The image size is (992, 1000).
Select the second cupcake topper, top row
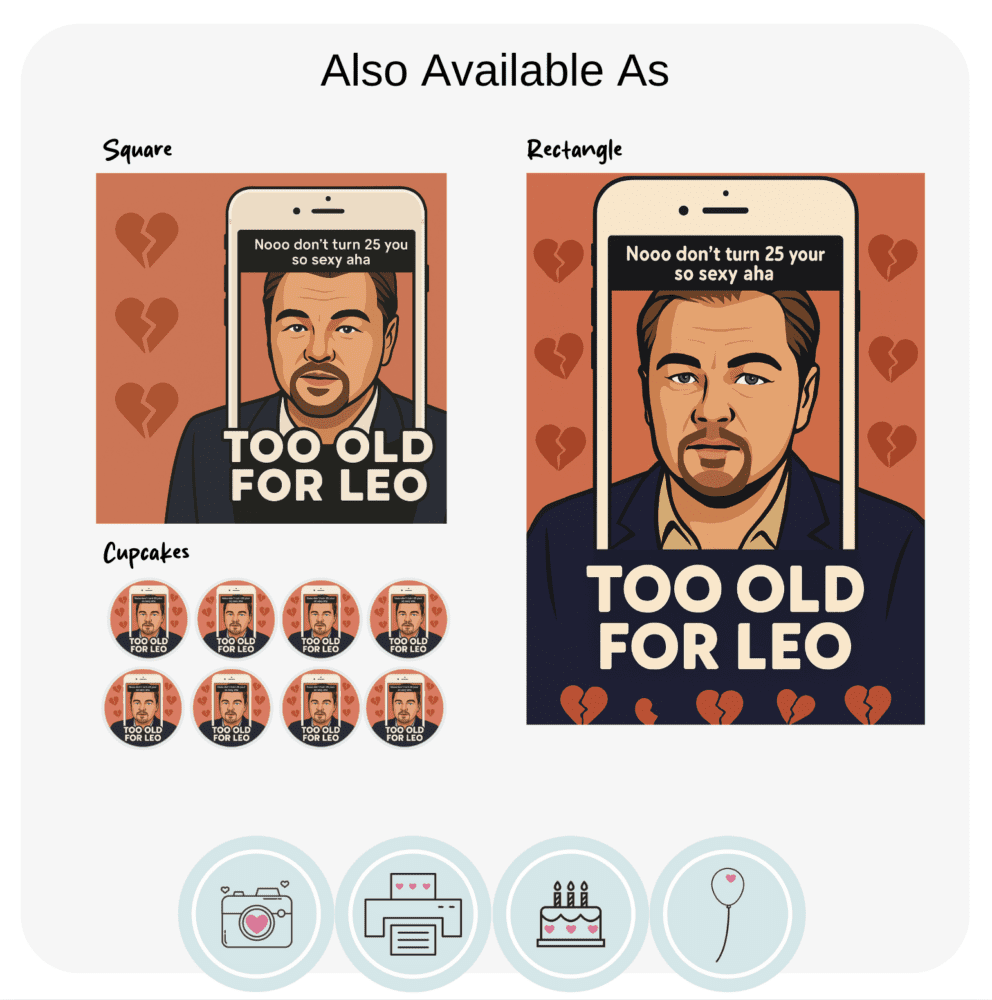click(235, 619)
